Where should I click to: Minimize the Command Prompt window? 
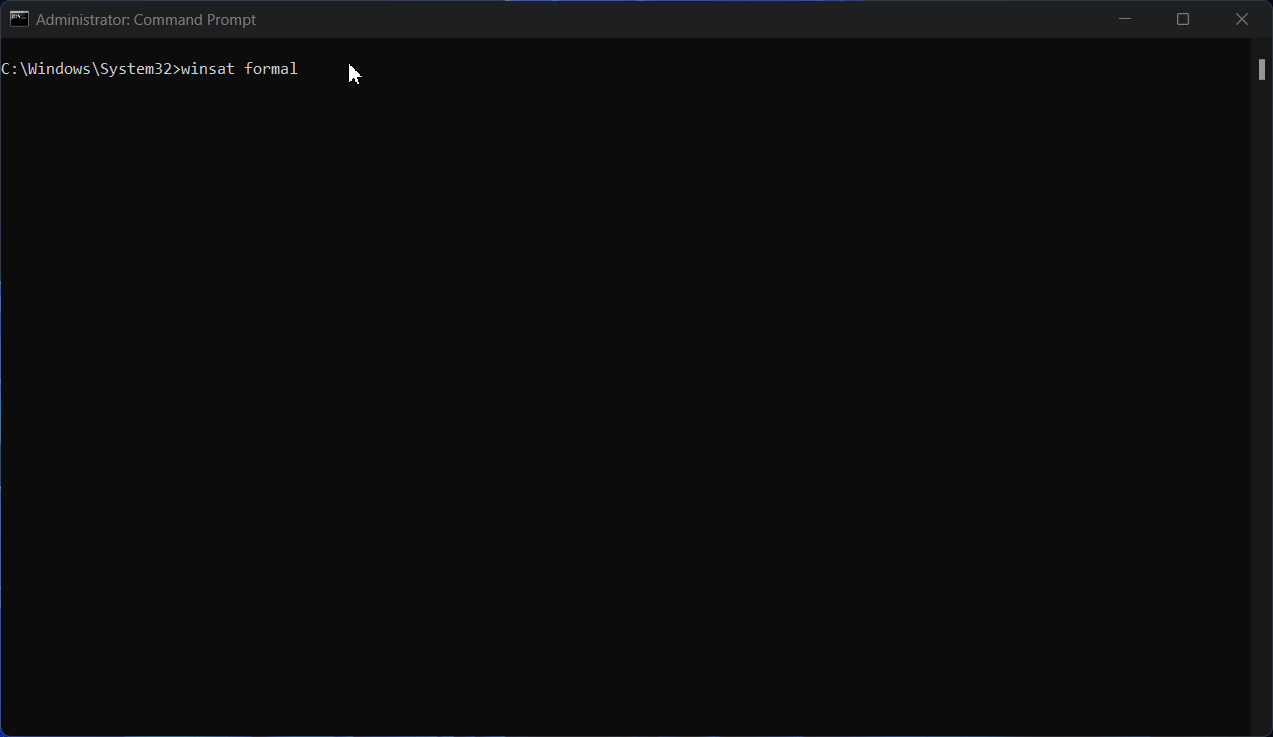(1125, 19)
